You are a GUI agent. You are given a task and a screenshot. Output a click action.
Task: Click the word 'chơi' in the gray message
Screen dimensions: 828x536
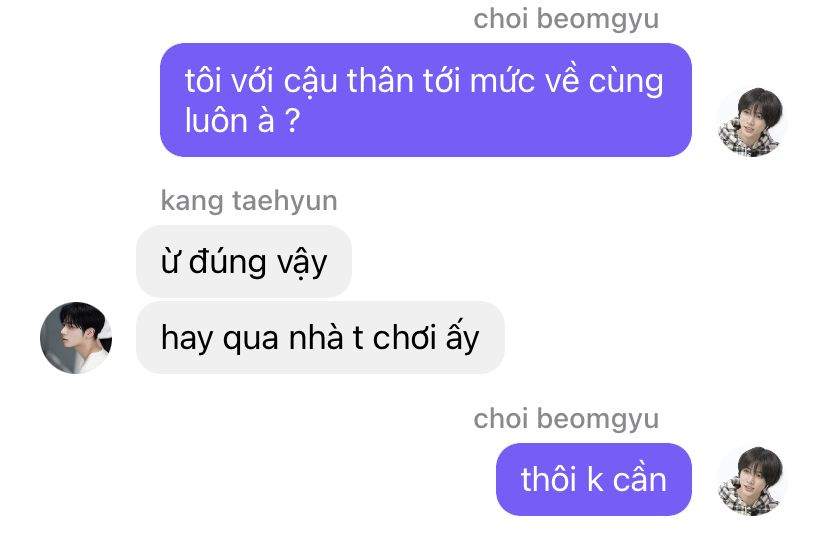(x=404, y=337)
